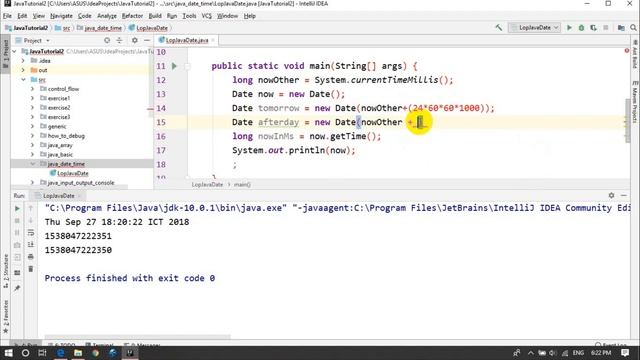Click the Run panel up-arrow icon
640x360 pixels.
click(31, 209)
